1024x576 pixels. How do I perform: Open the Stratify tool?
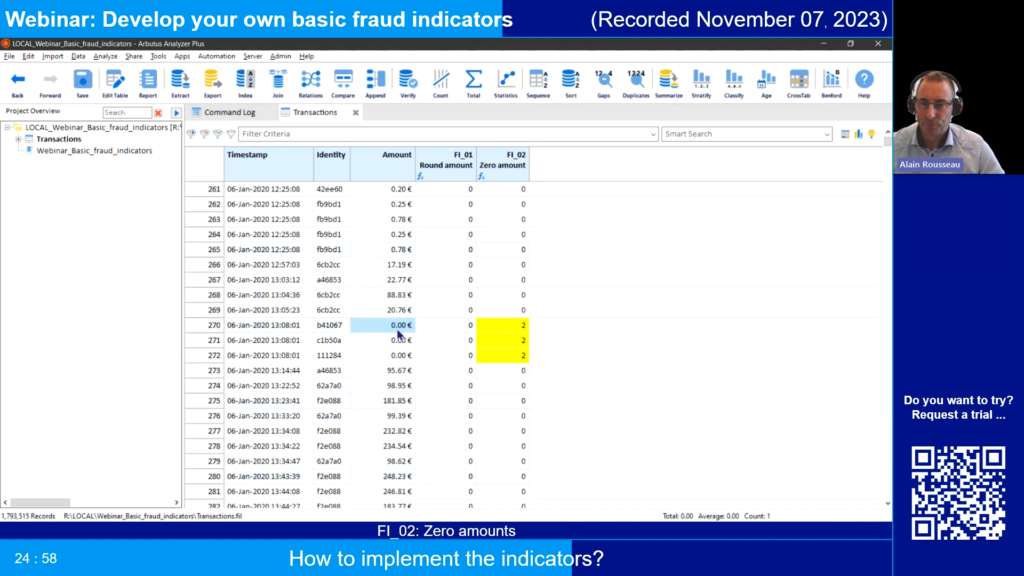point(701,84)
